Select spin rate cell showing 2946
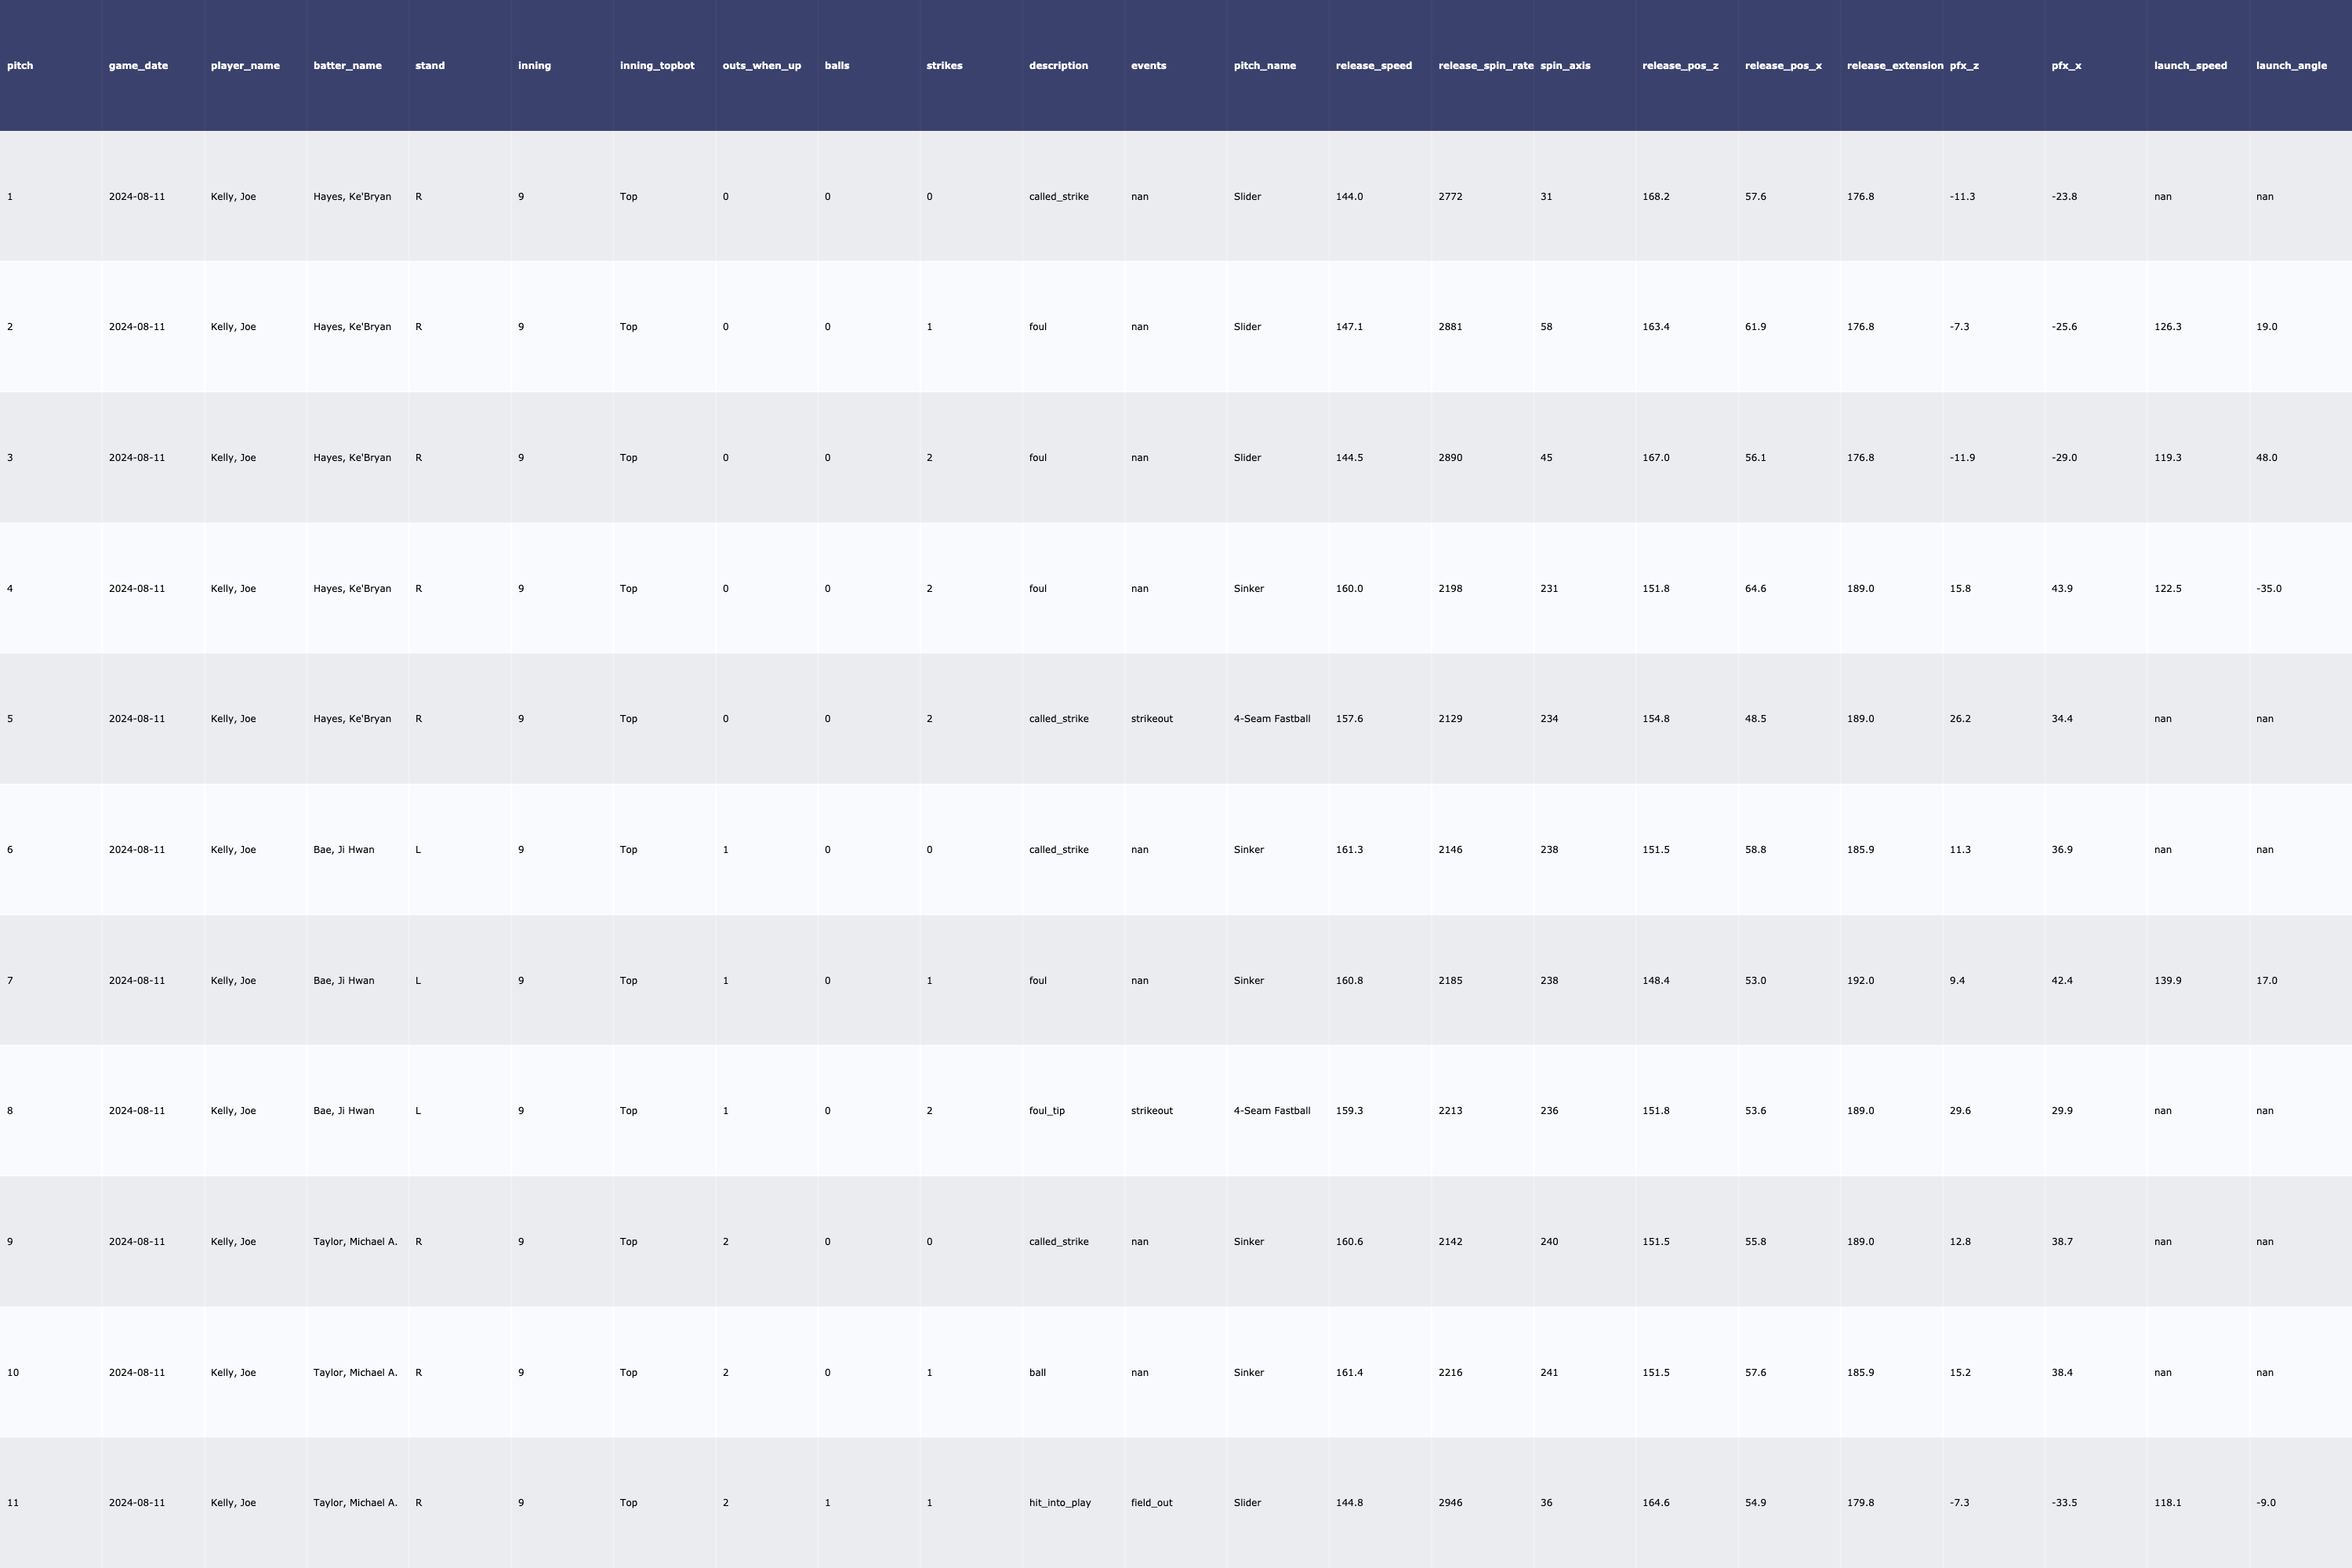 [x=1450, y=1503]
